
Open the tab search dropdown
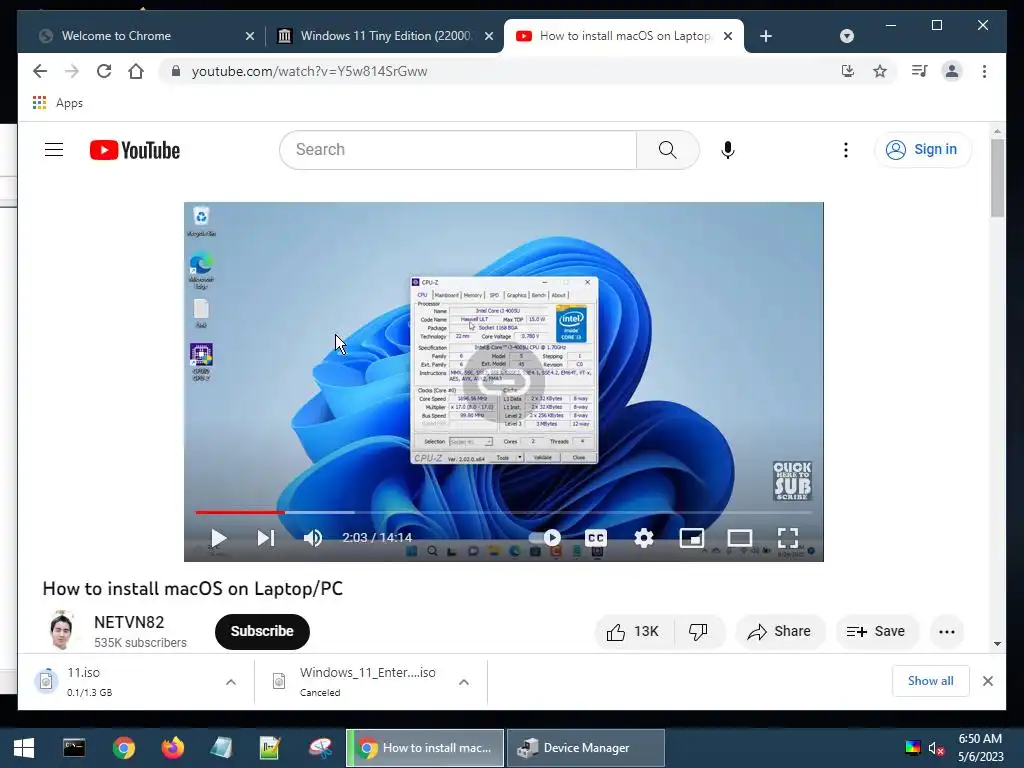[x=847, y=37]
